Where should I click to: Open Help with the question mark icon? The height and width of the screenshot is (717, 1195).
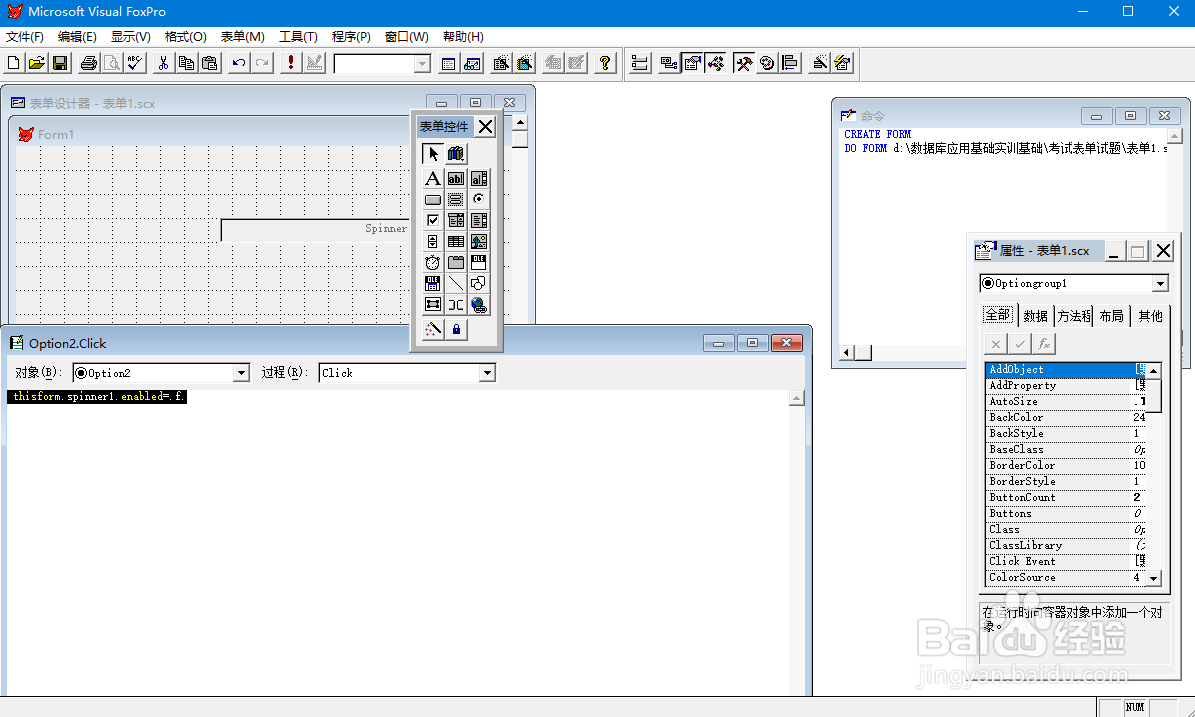click(605, 63)
